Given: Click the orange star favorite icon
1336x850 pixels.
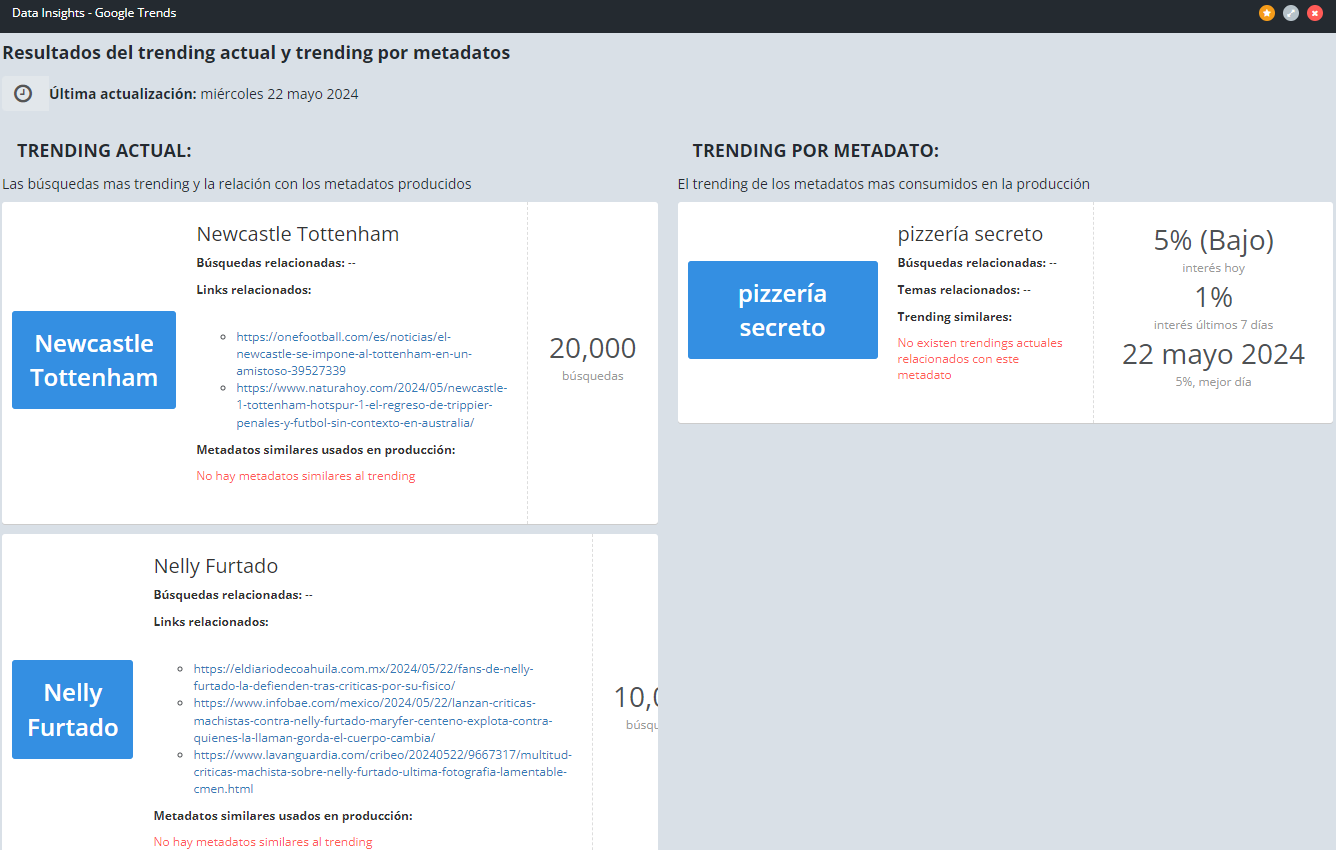Looking at the screenshot, I should tap(1267, 13).
